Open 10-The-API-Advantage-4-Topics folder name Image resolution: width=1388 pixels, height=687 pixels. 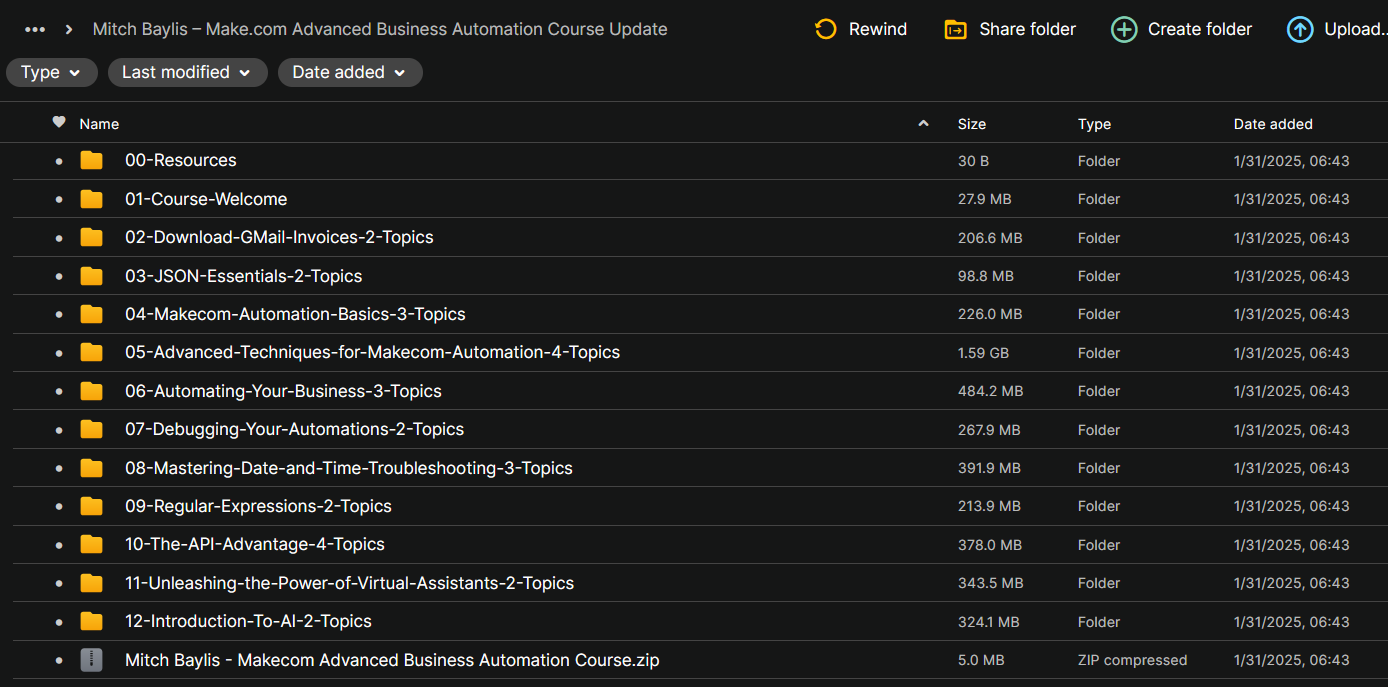tap(255, 544)
